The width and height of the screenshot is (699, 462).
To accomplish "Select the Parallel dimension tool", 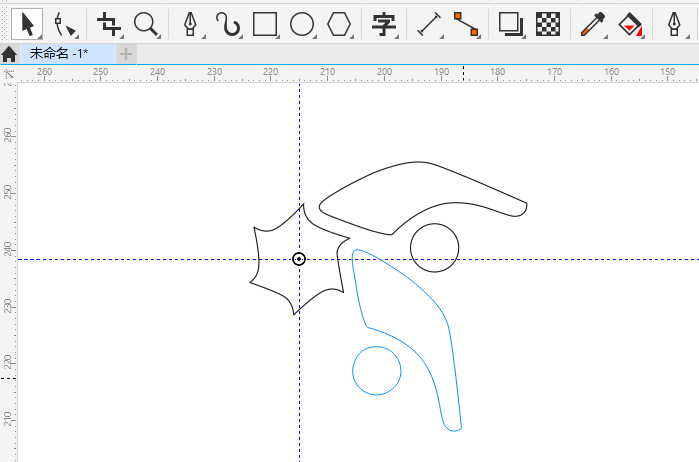I will (429, 24).
